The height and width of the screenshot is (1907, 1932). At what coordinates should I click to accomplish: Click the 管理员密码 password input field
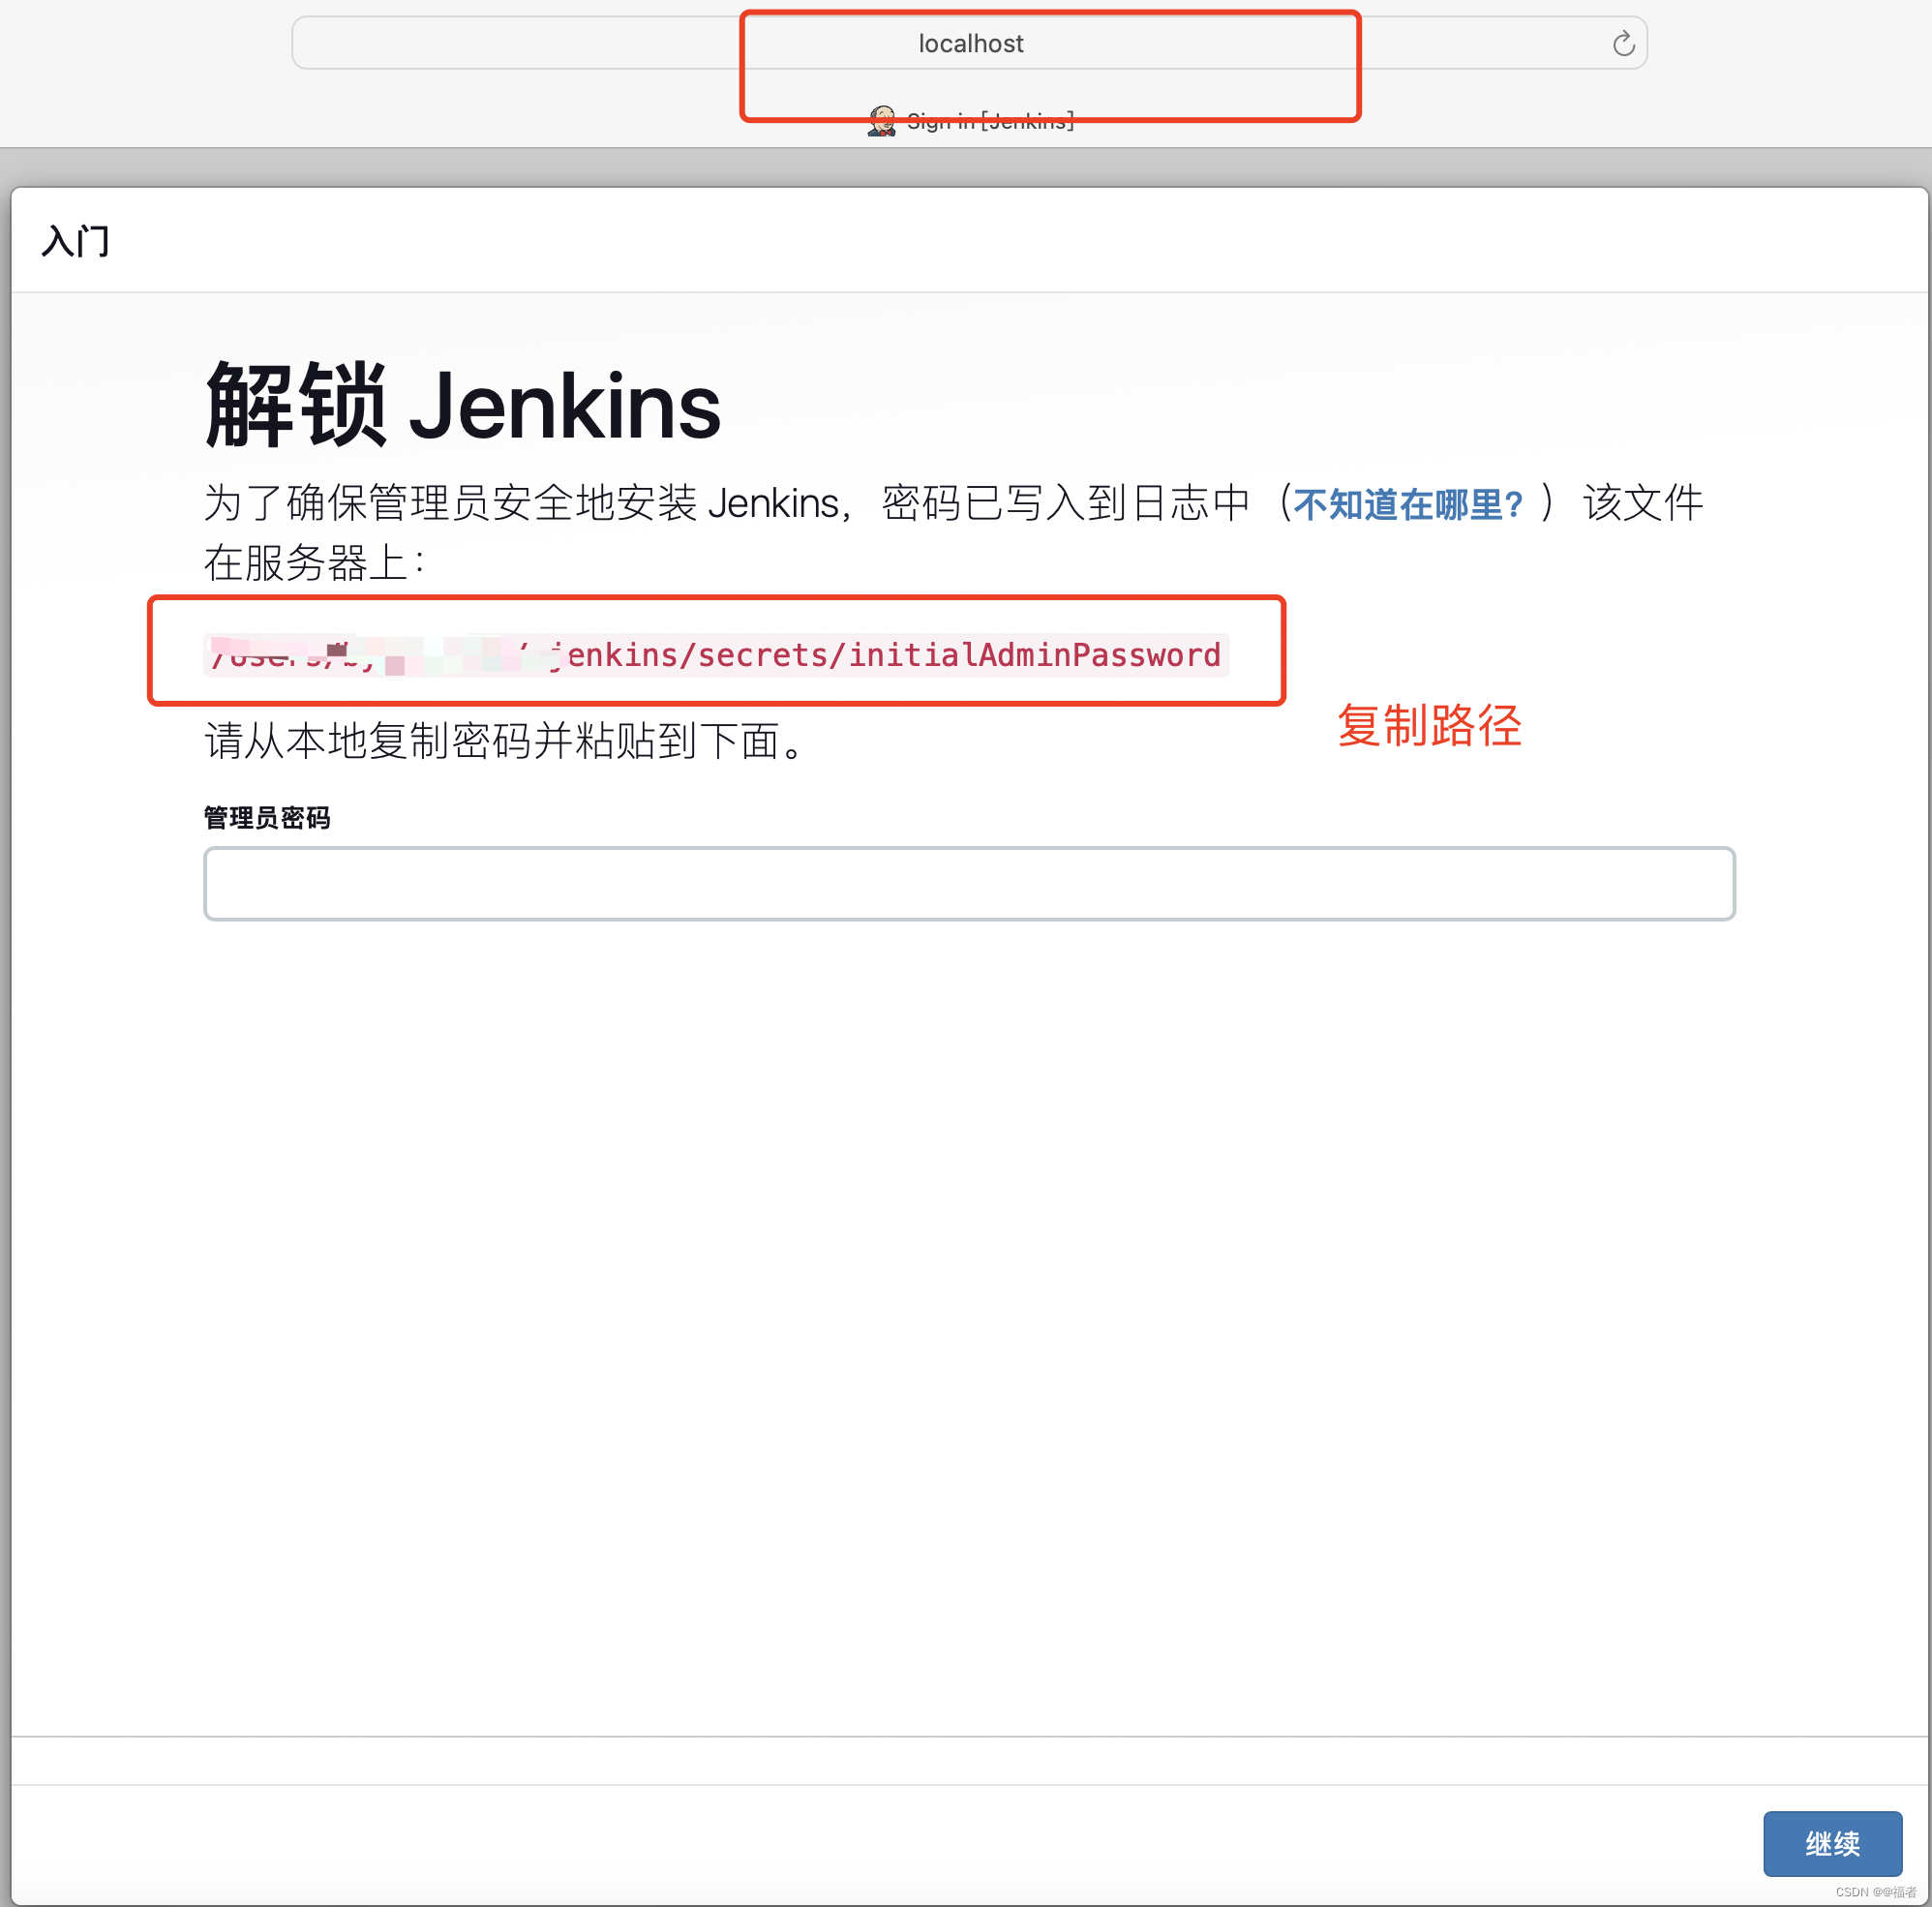969,884
